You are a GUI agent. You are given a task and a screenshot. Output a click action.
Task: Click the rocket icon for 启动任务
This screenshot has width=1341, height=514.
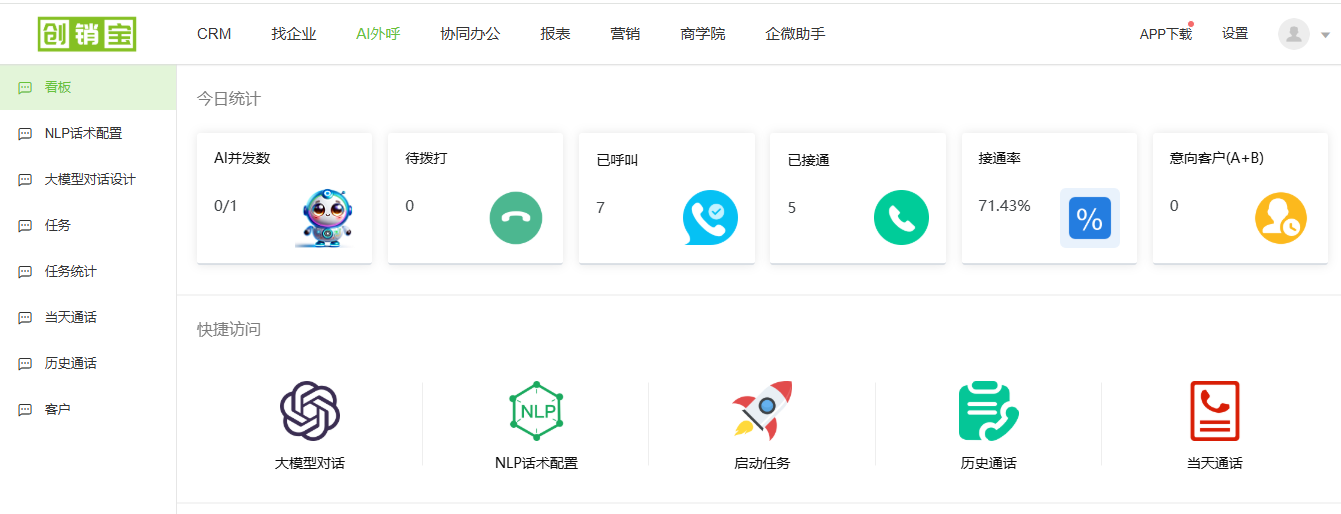[762, 411]
